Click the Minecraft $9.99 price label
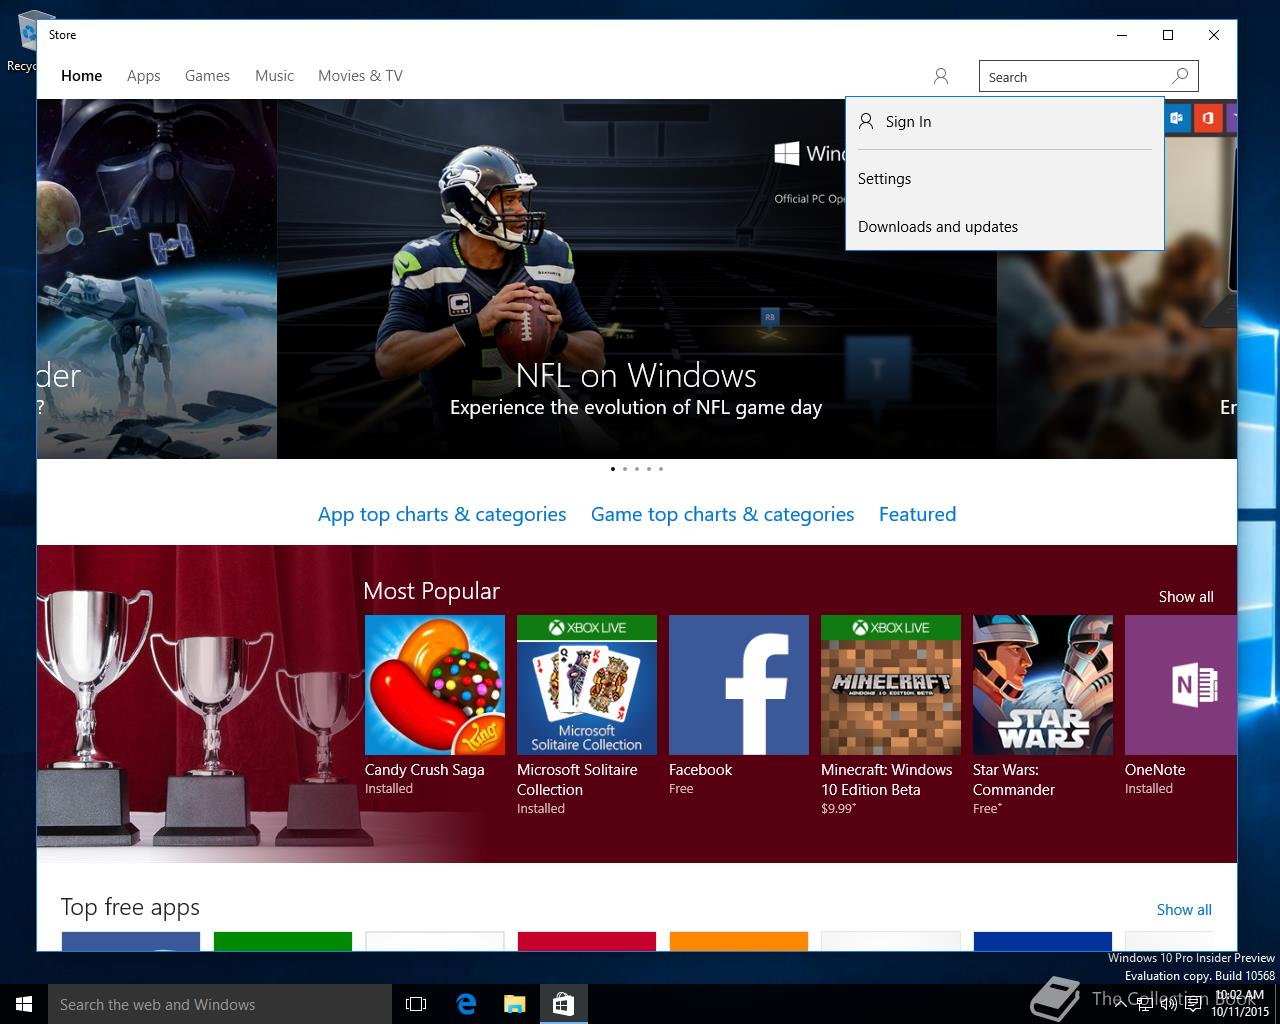Screen dimensions: 1280x1024 click(838, 809)
